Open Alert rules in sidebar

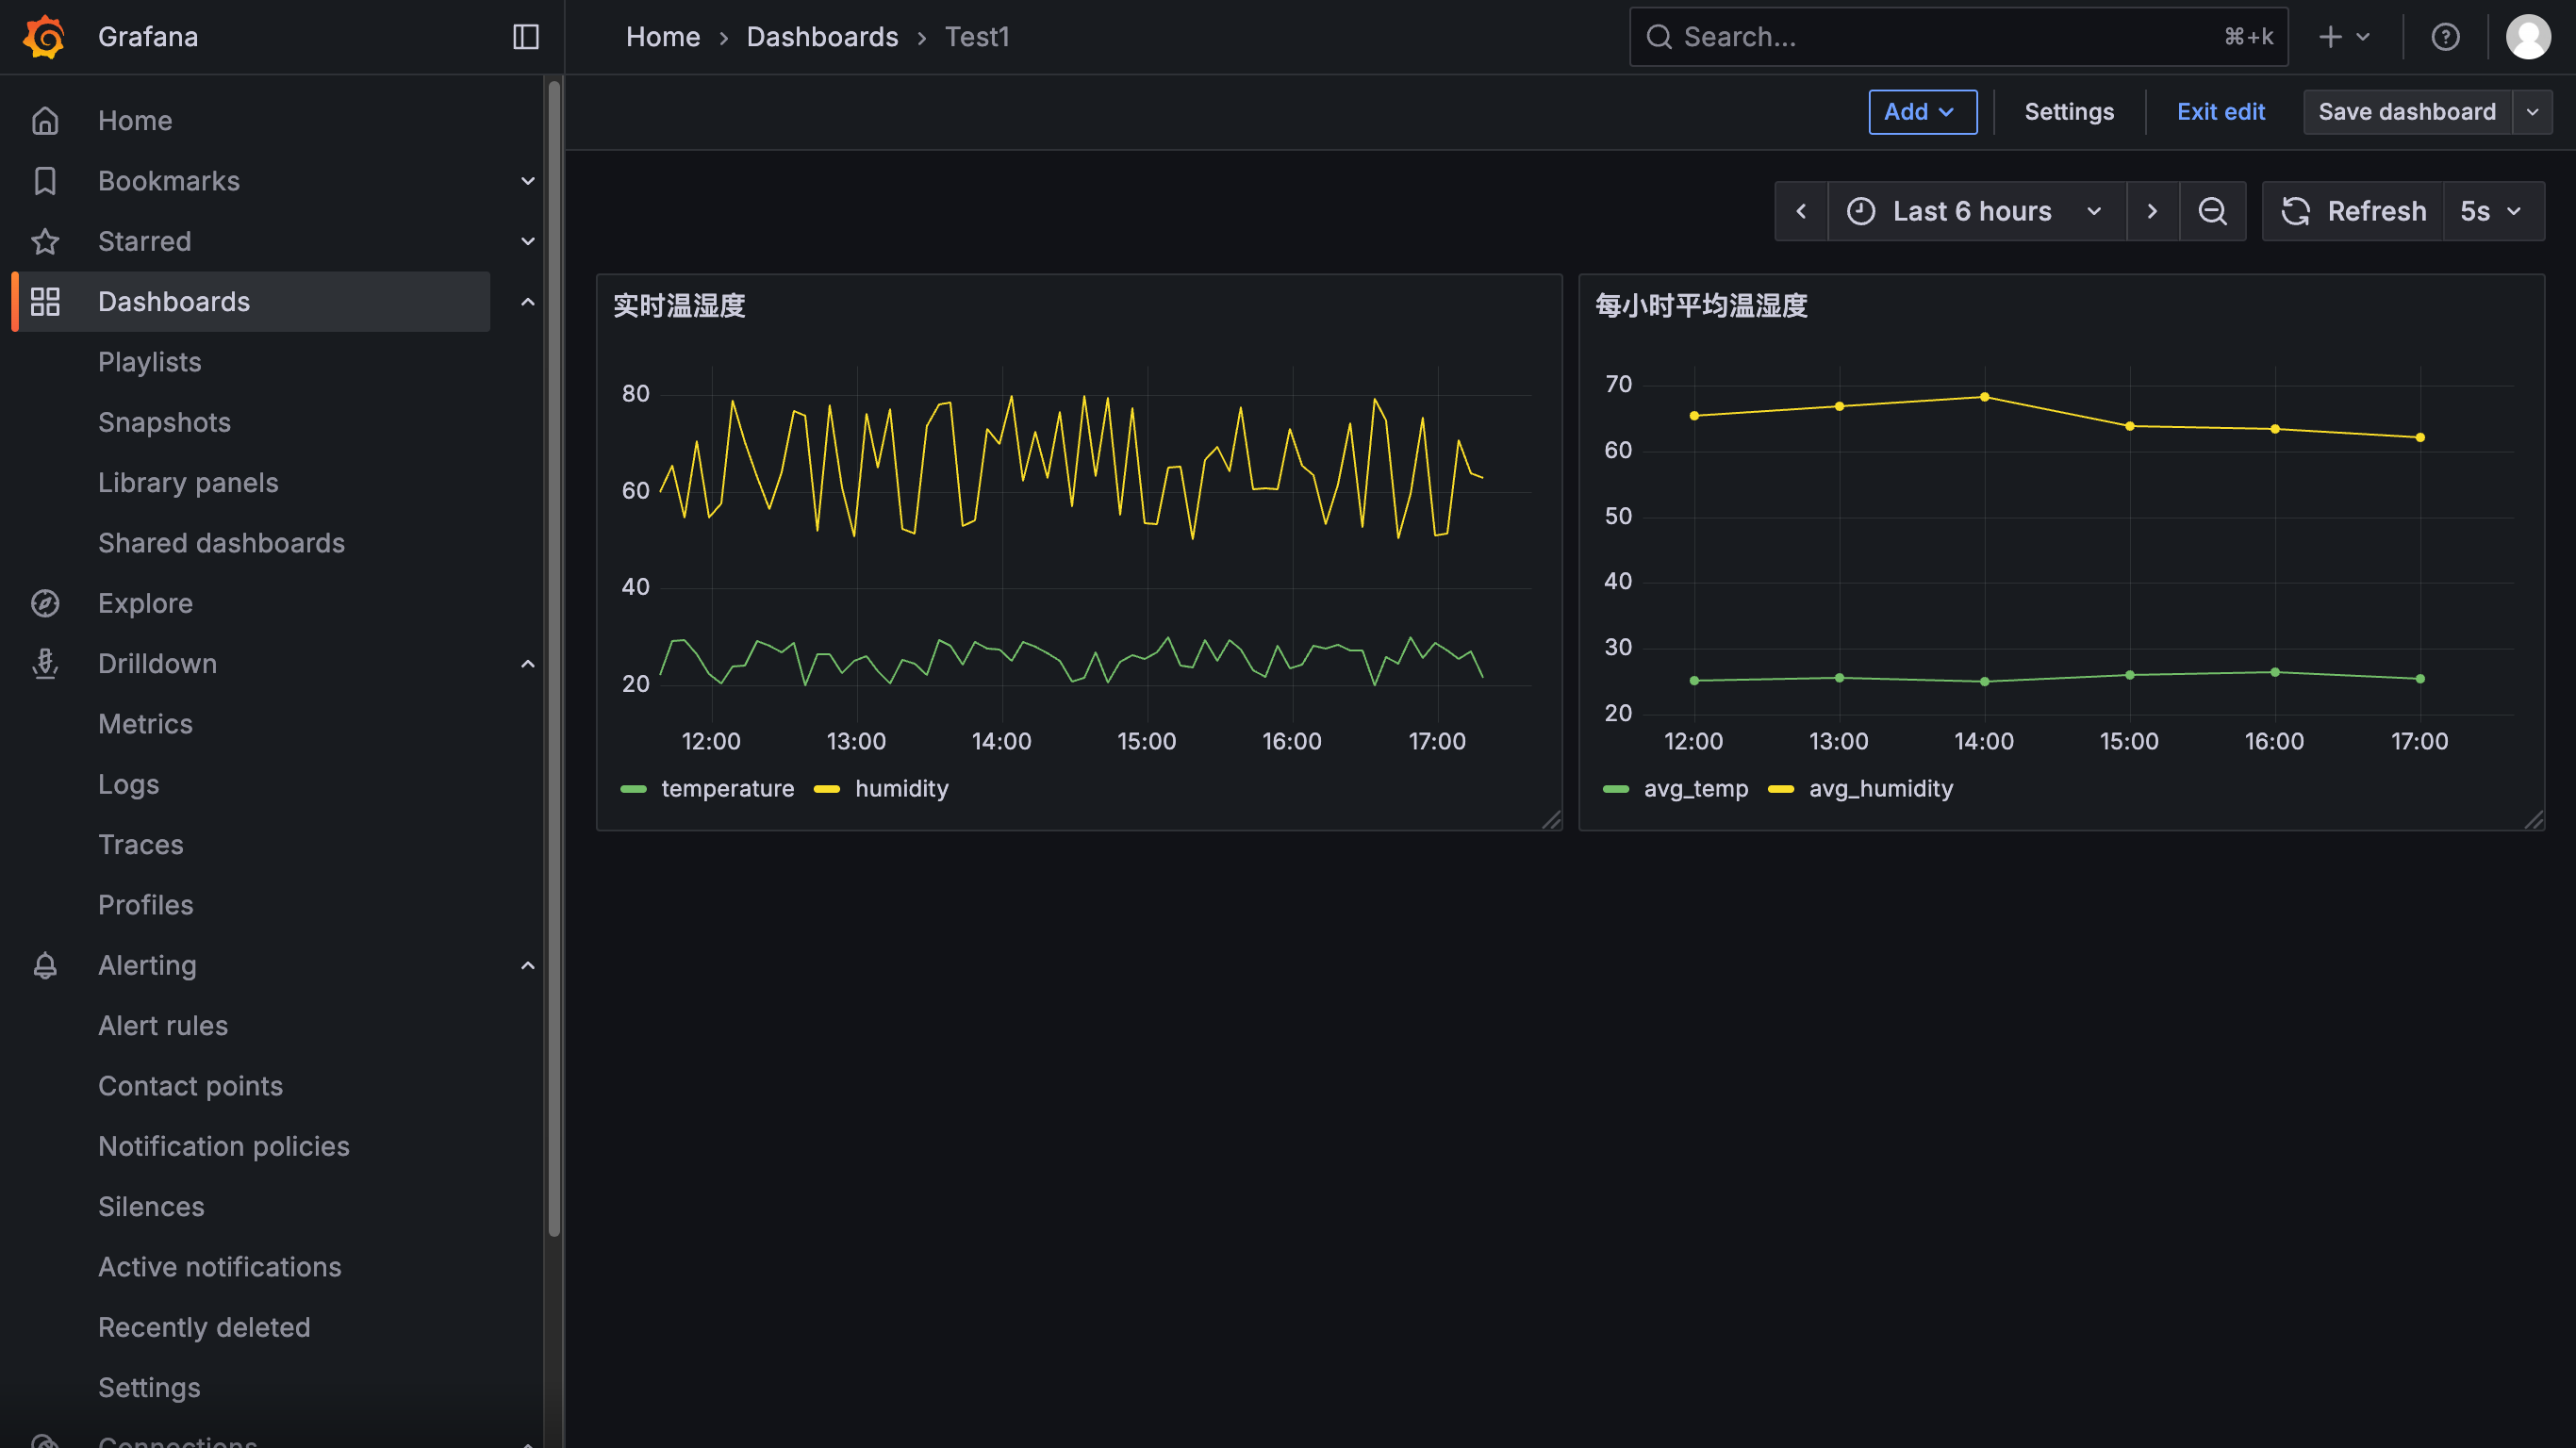[163, 1025]
